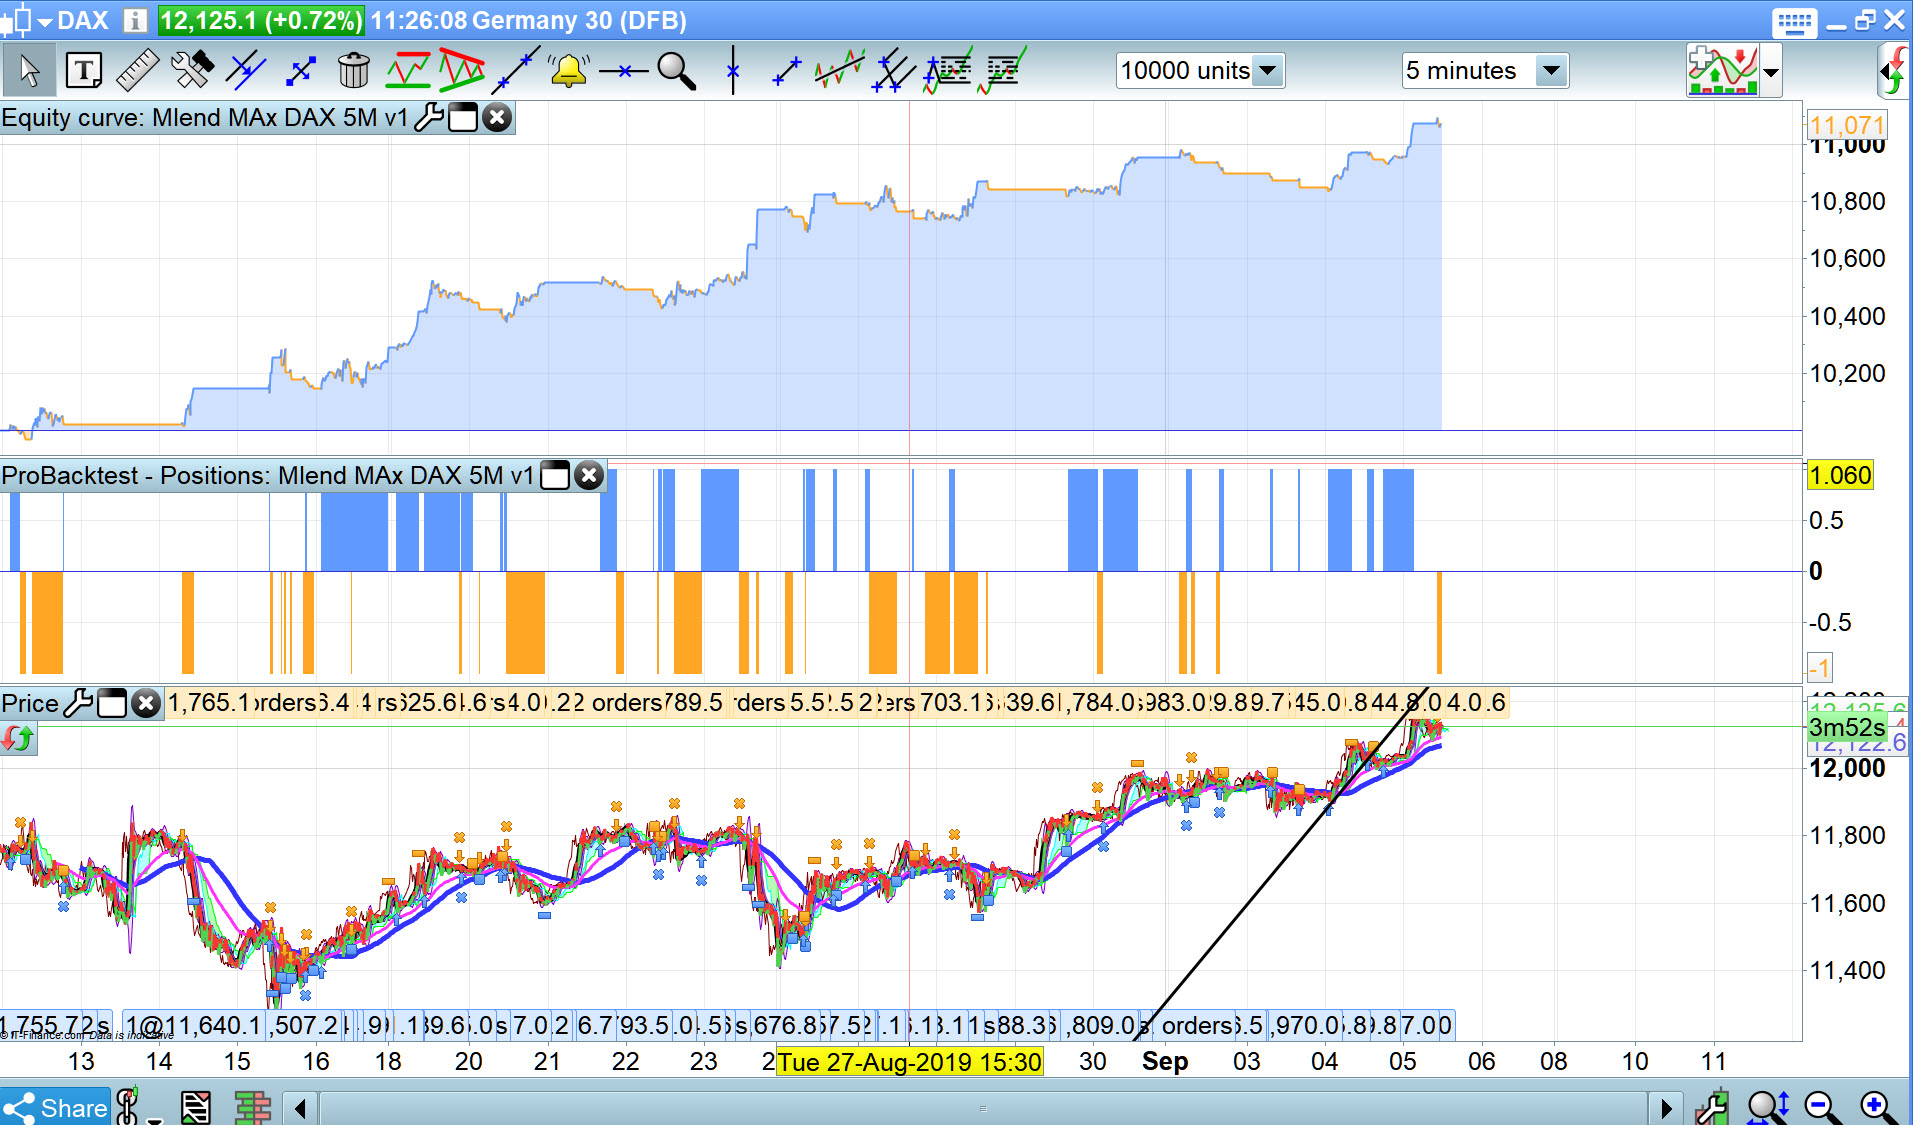The height and width of the screenshot is (1125, 1913).
Task: Click the horizontal time scrollbar thumb
Action: 983,1108
